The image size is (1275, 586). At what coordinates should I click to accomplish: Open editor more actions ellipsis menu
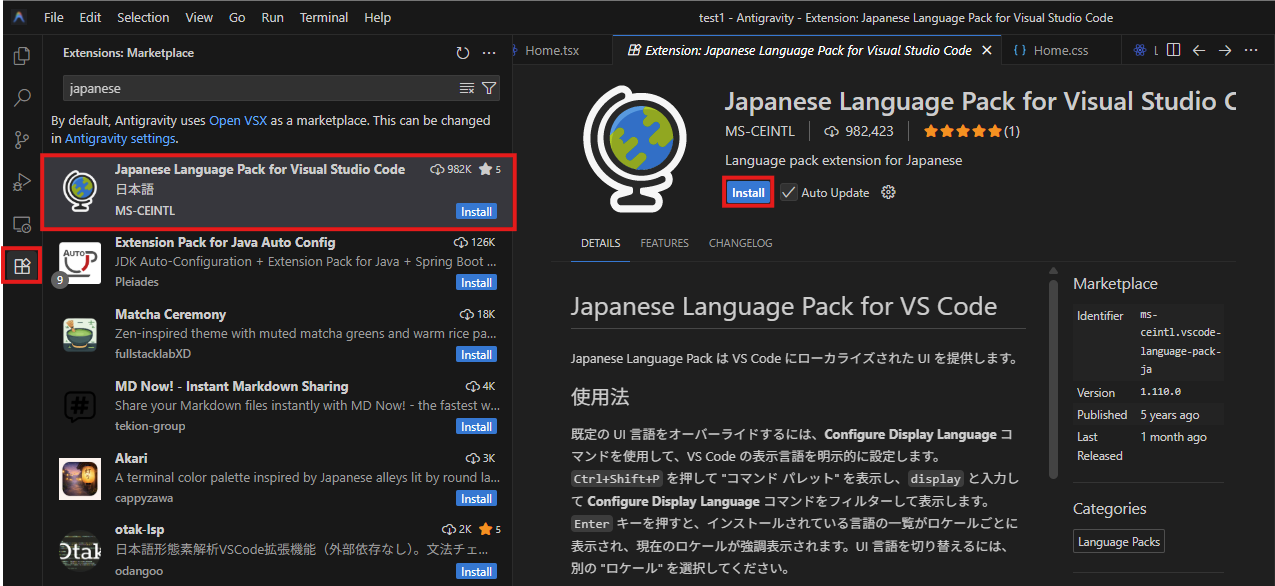(1251, 50)
